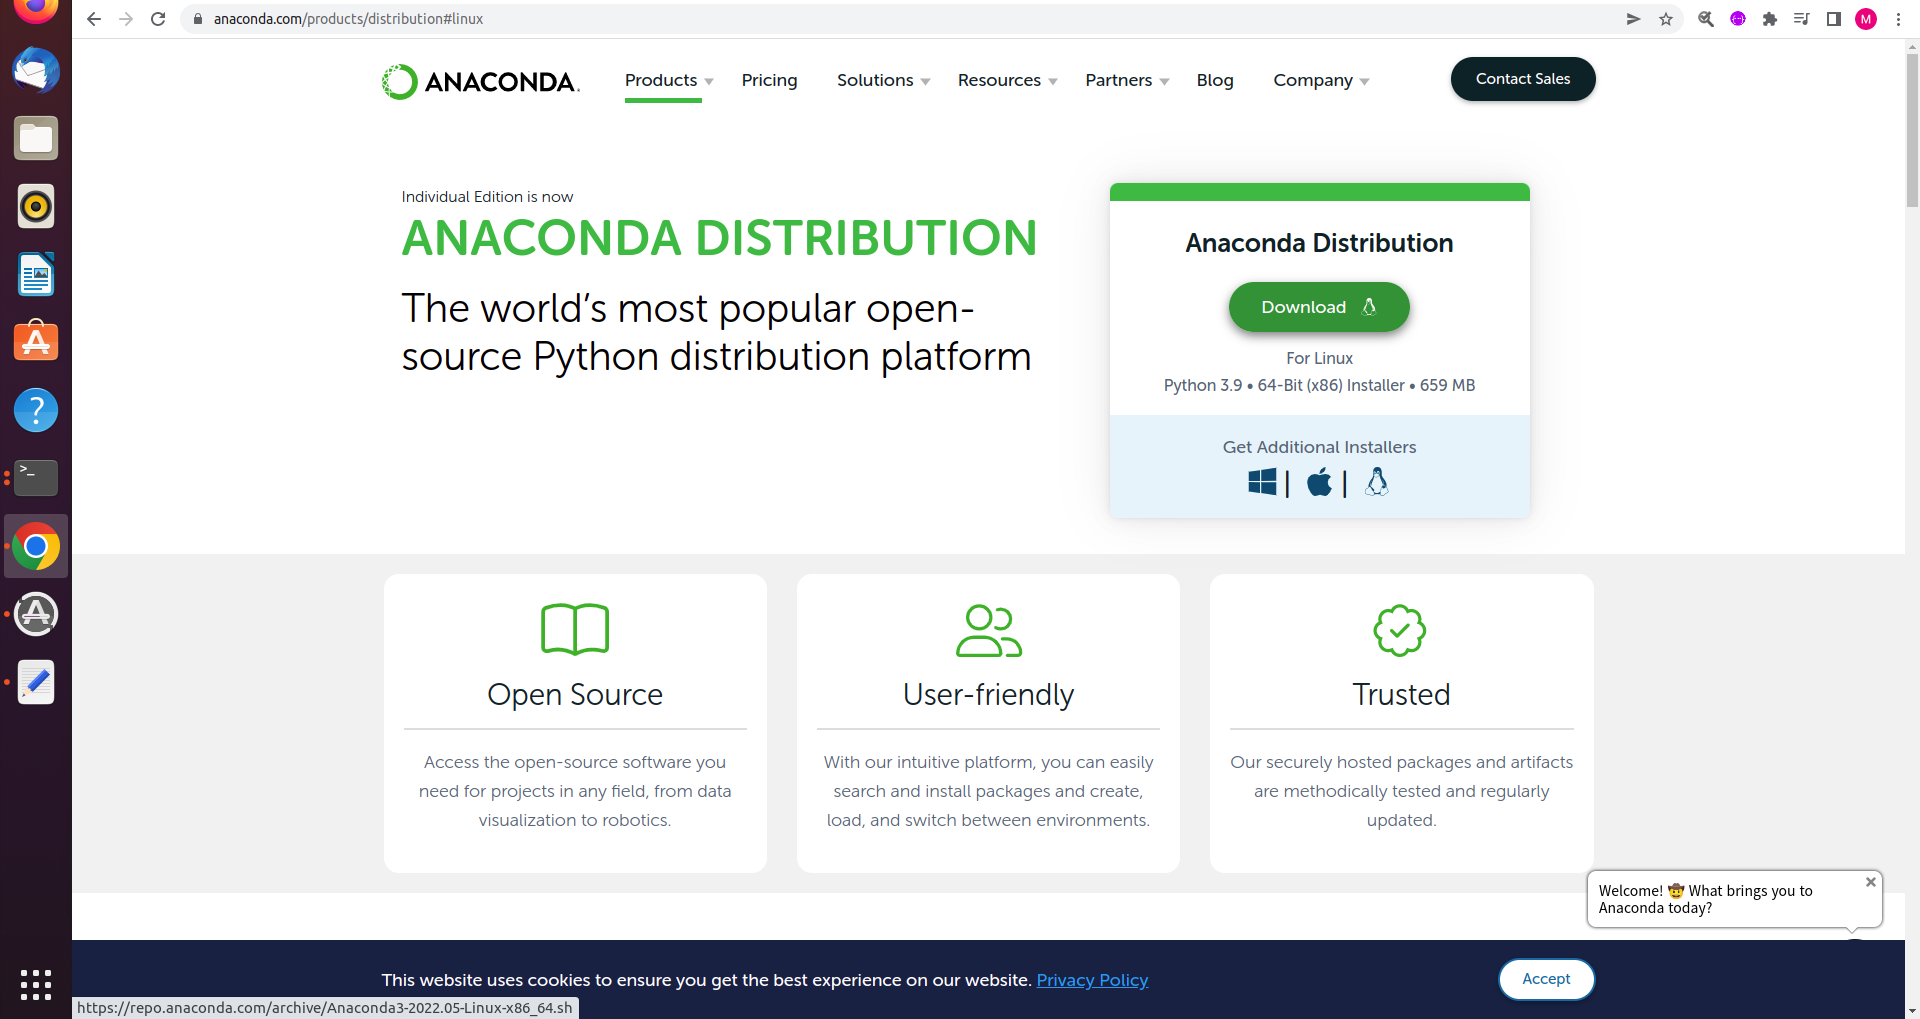Image resolution: width=1920 pixels, height=1019 pixels.
Task: Click the browser forward arrow
Action: [126, 19]
